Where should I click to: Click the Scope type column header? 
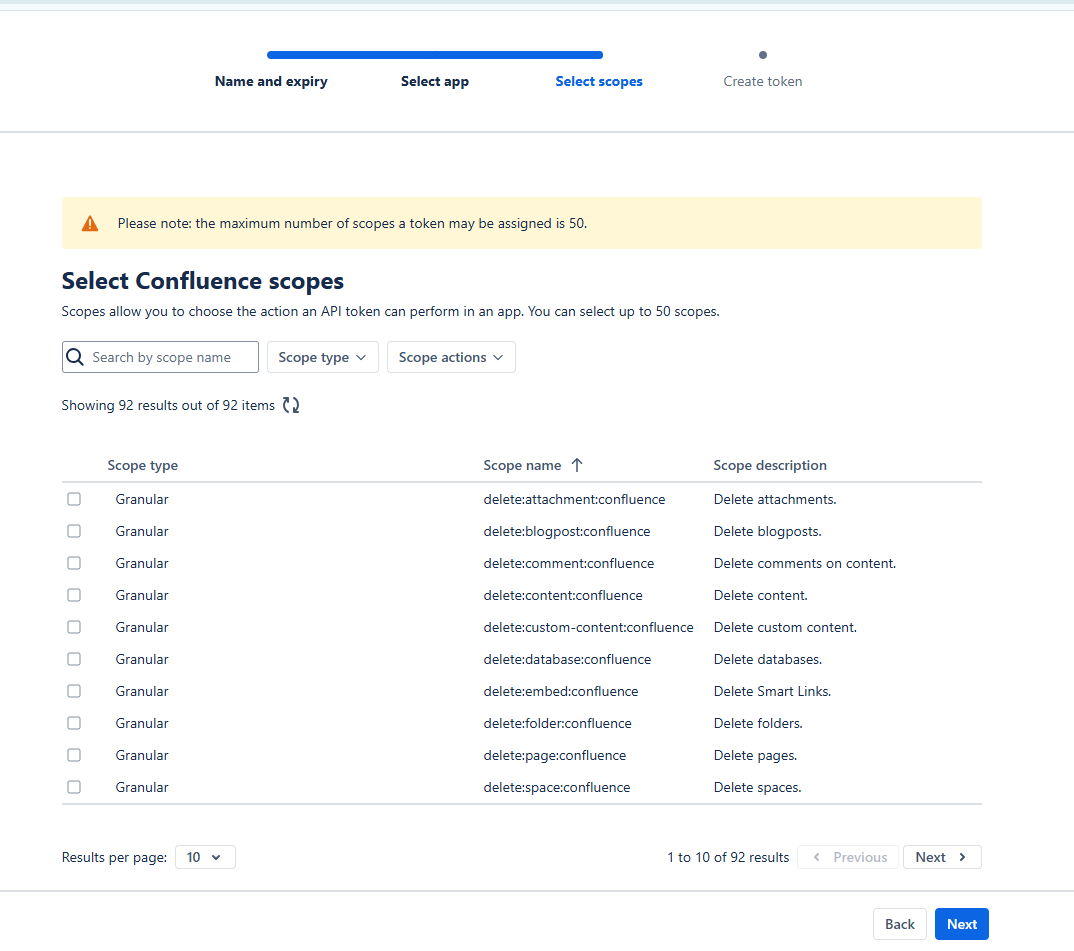(142, 465)
